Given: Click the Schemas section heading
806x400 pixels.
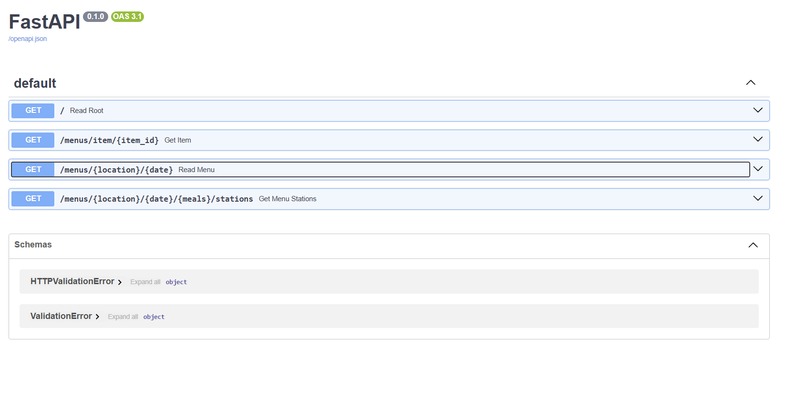Looking at the screenshot, I should [x=33, y=245].
